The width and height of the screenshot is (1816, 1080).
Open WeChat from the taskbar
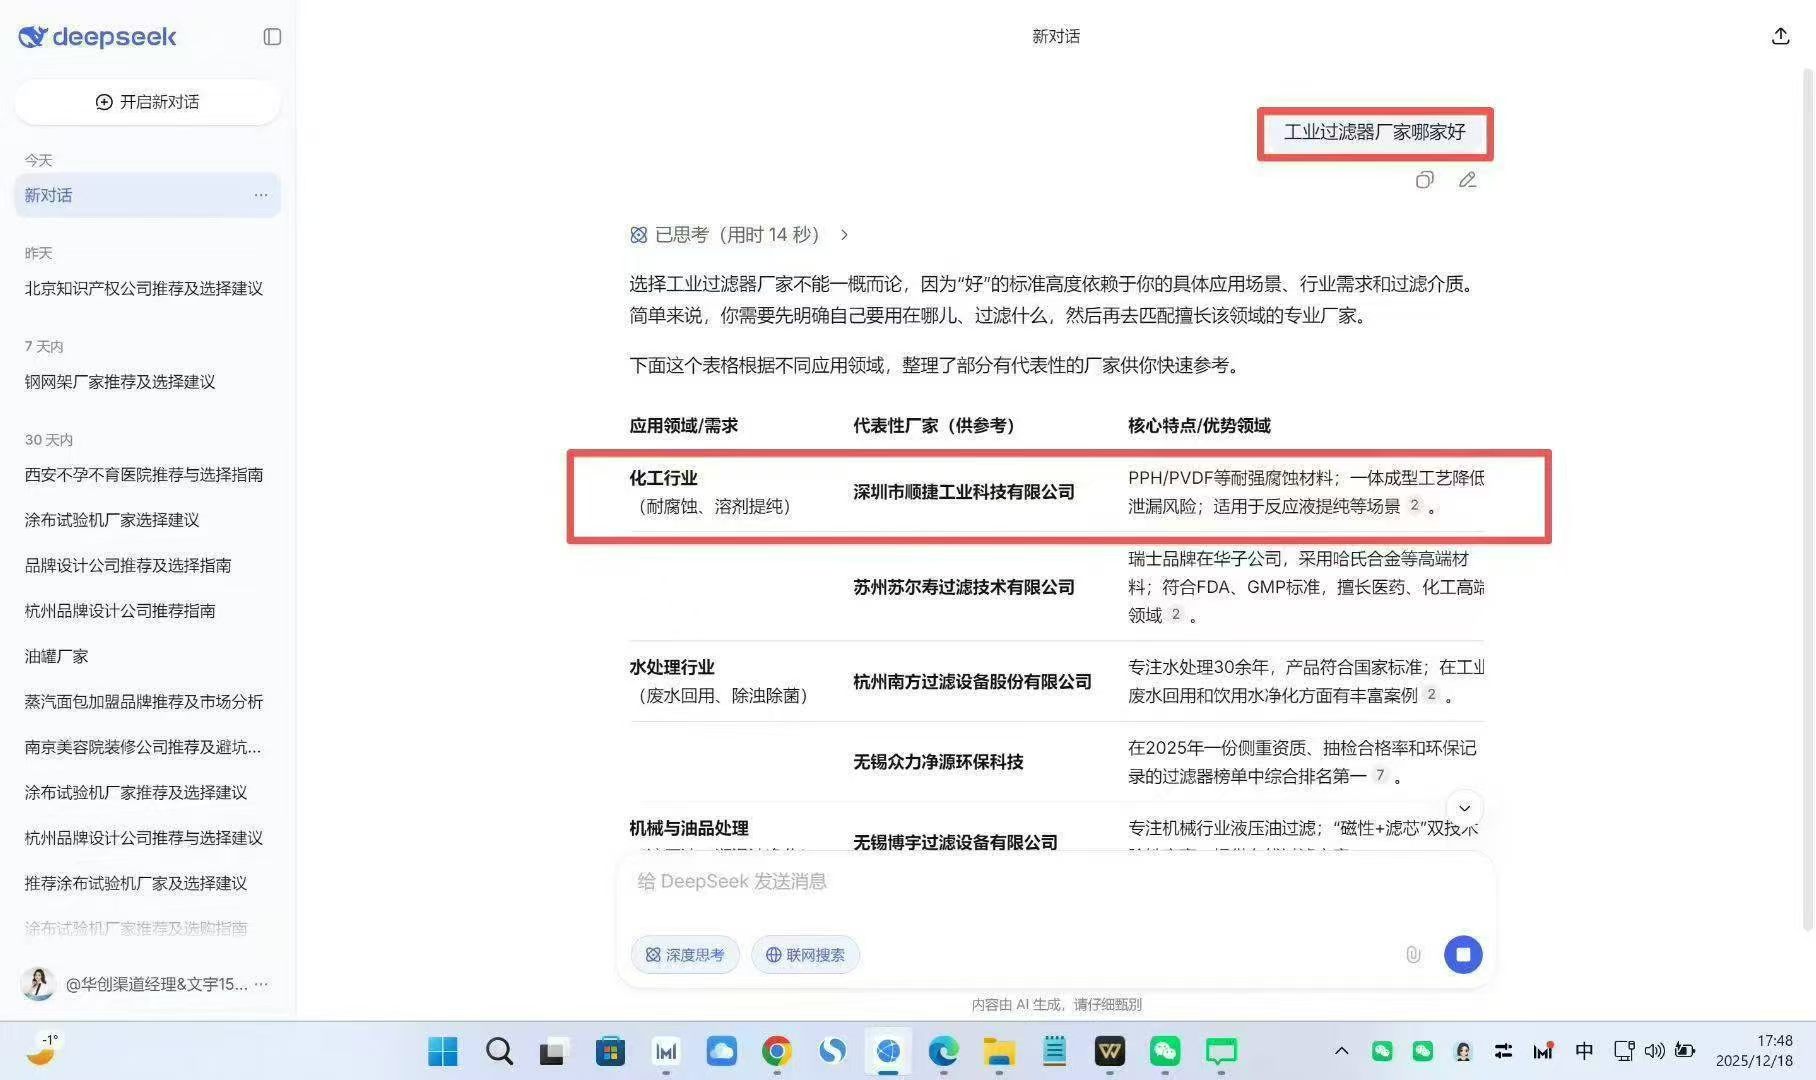1165,1051
